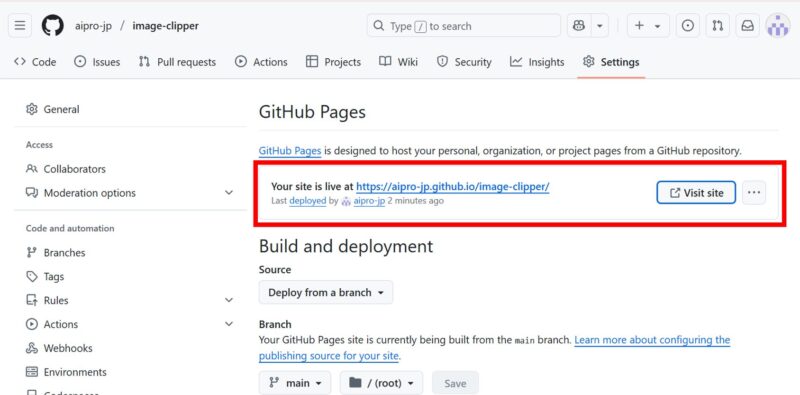Switch to the Code tab

point(35,62)
